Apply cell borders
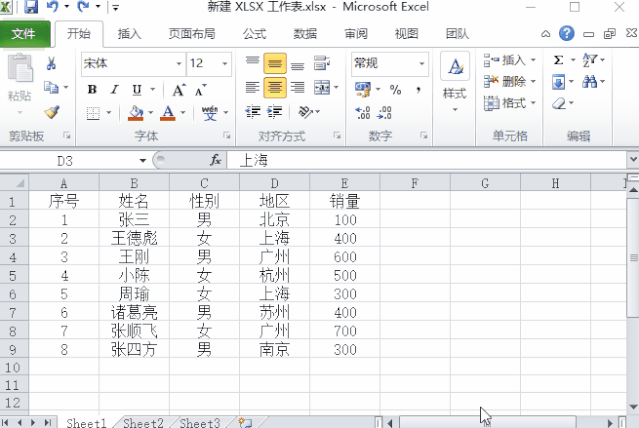639x428 pixels. pos(93,113)
